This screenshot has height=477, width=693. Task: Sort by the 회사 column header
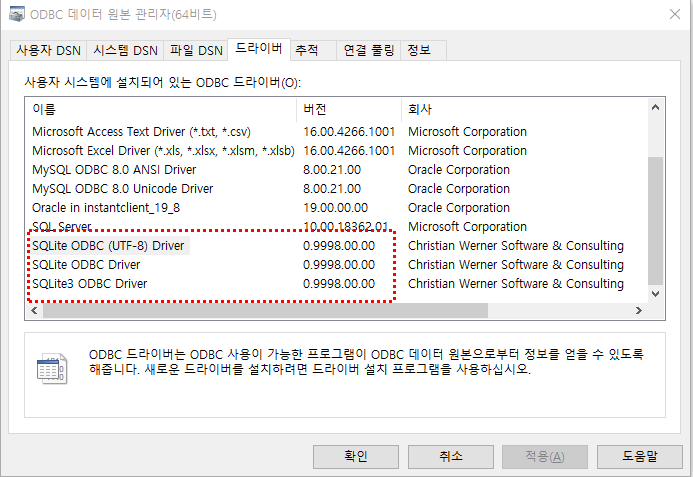coord(524,109)
